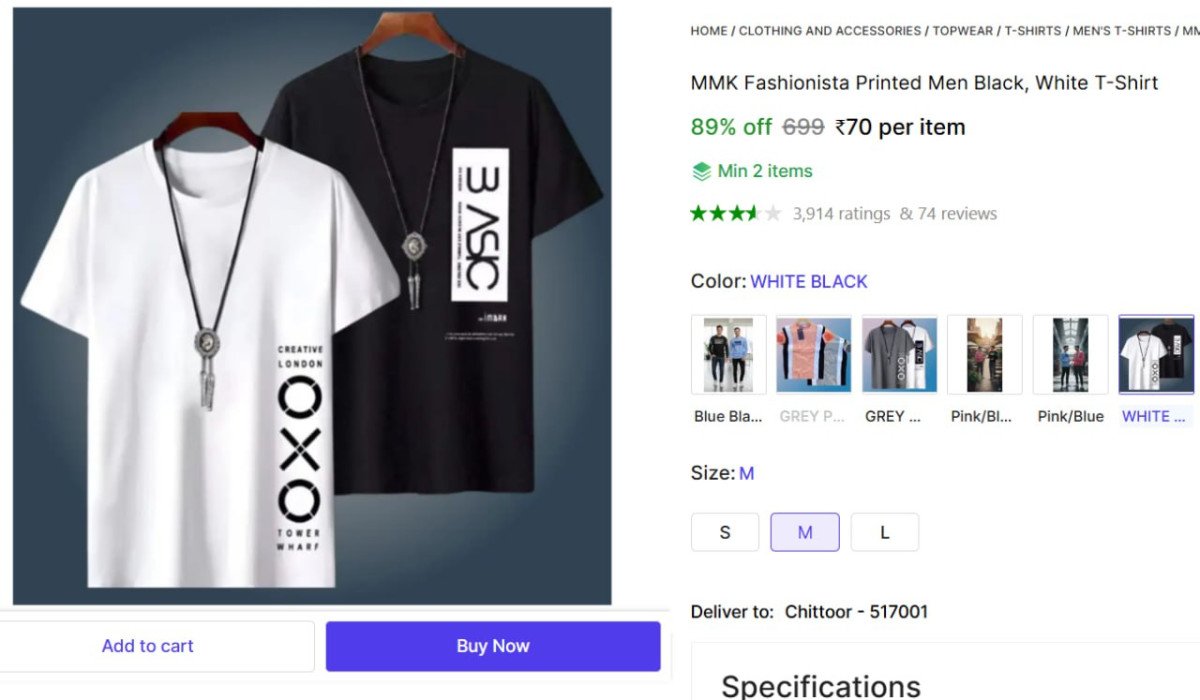Select the Blue Black color thumbnail
This screenshot has height=700, width=1200.
click(728, 355)
